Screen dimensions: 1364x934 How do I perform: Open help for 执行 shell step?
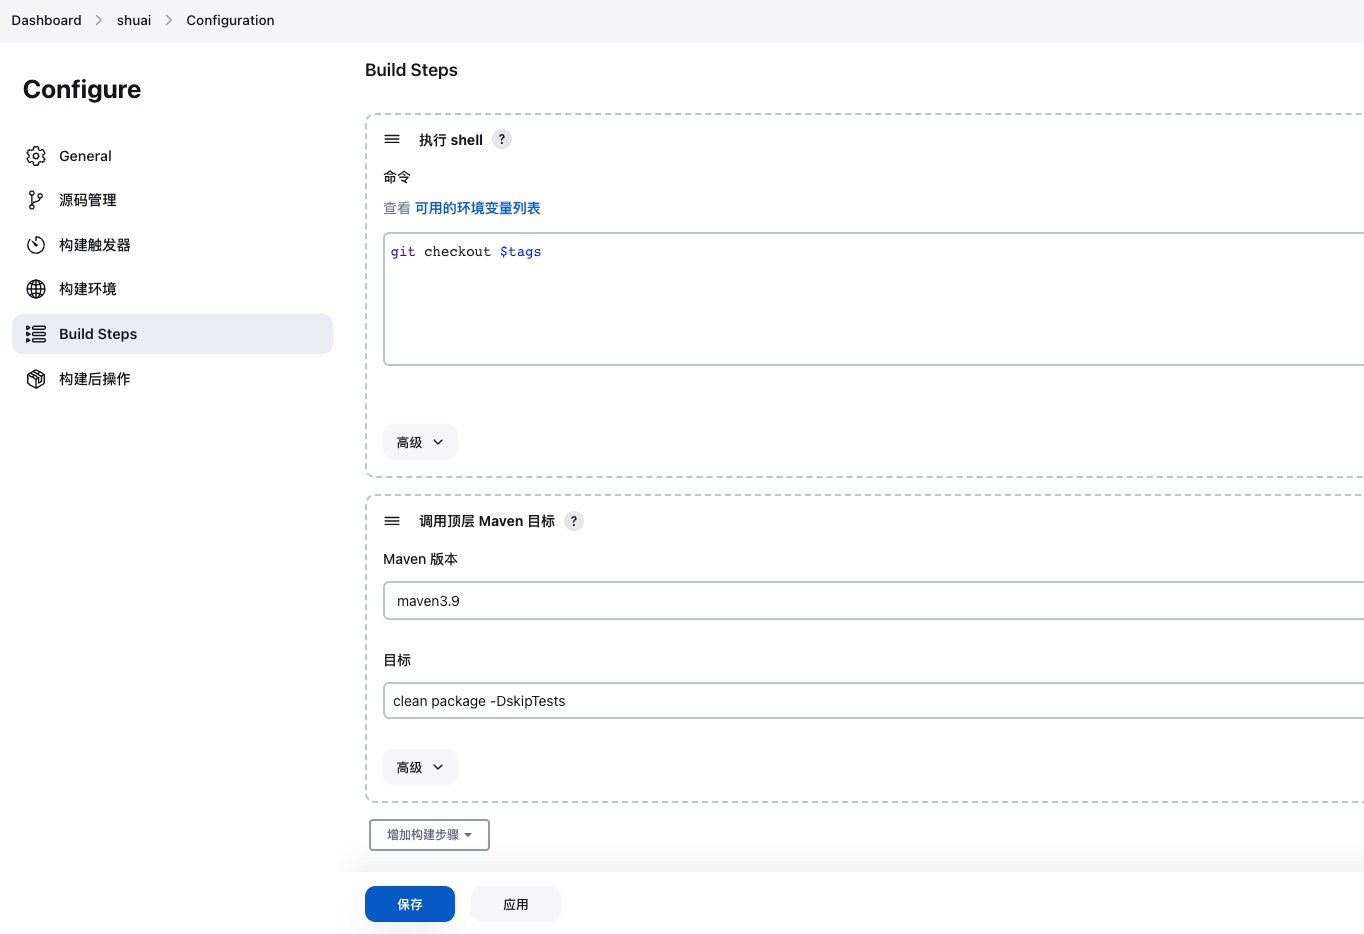point(502,139)
